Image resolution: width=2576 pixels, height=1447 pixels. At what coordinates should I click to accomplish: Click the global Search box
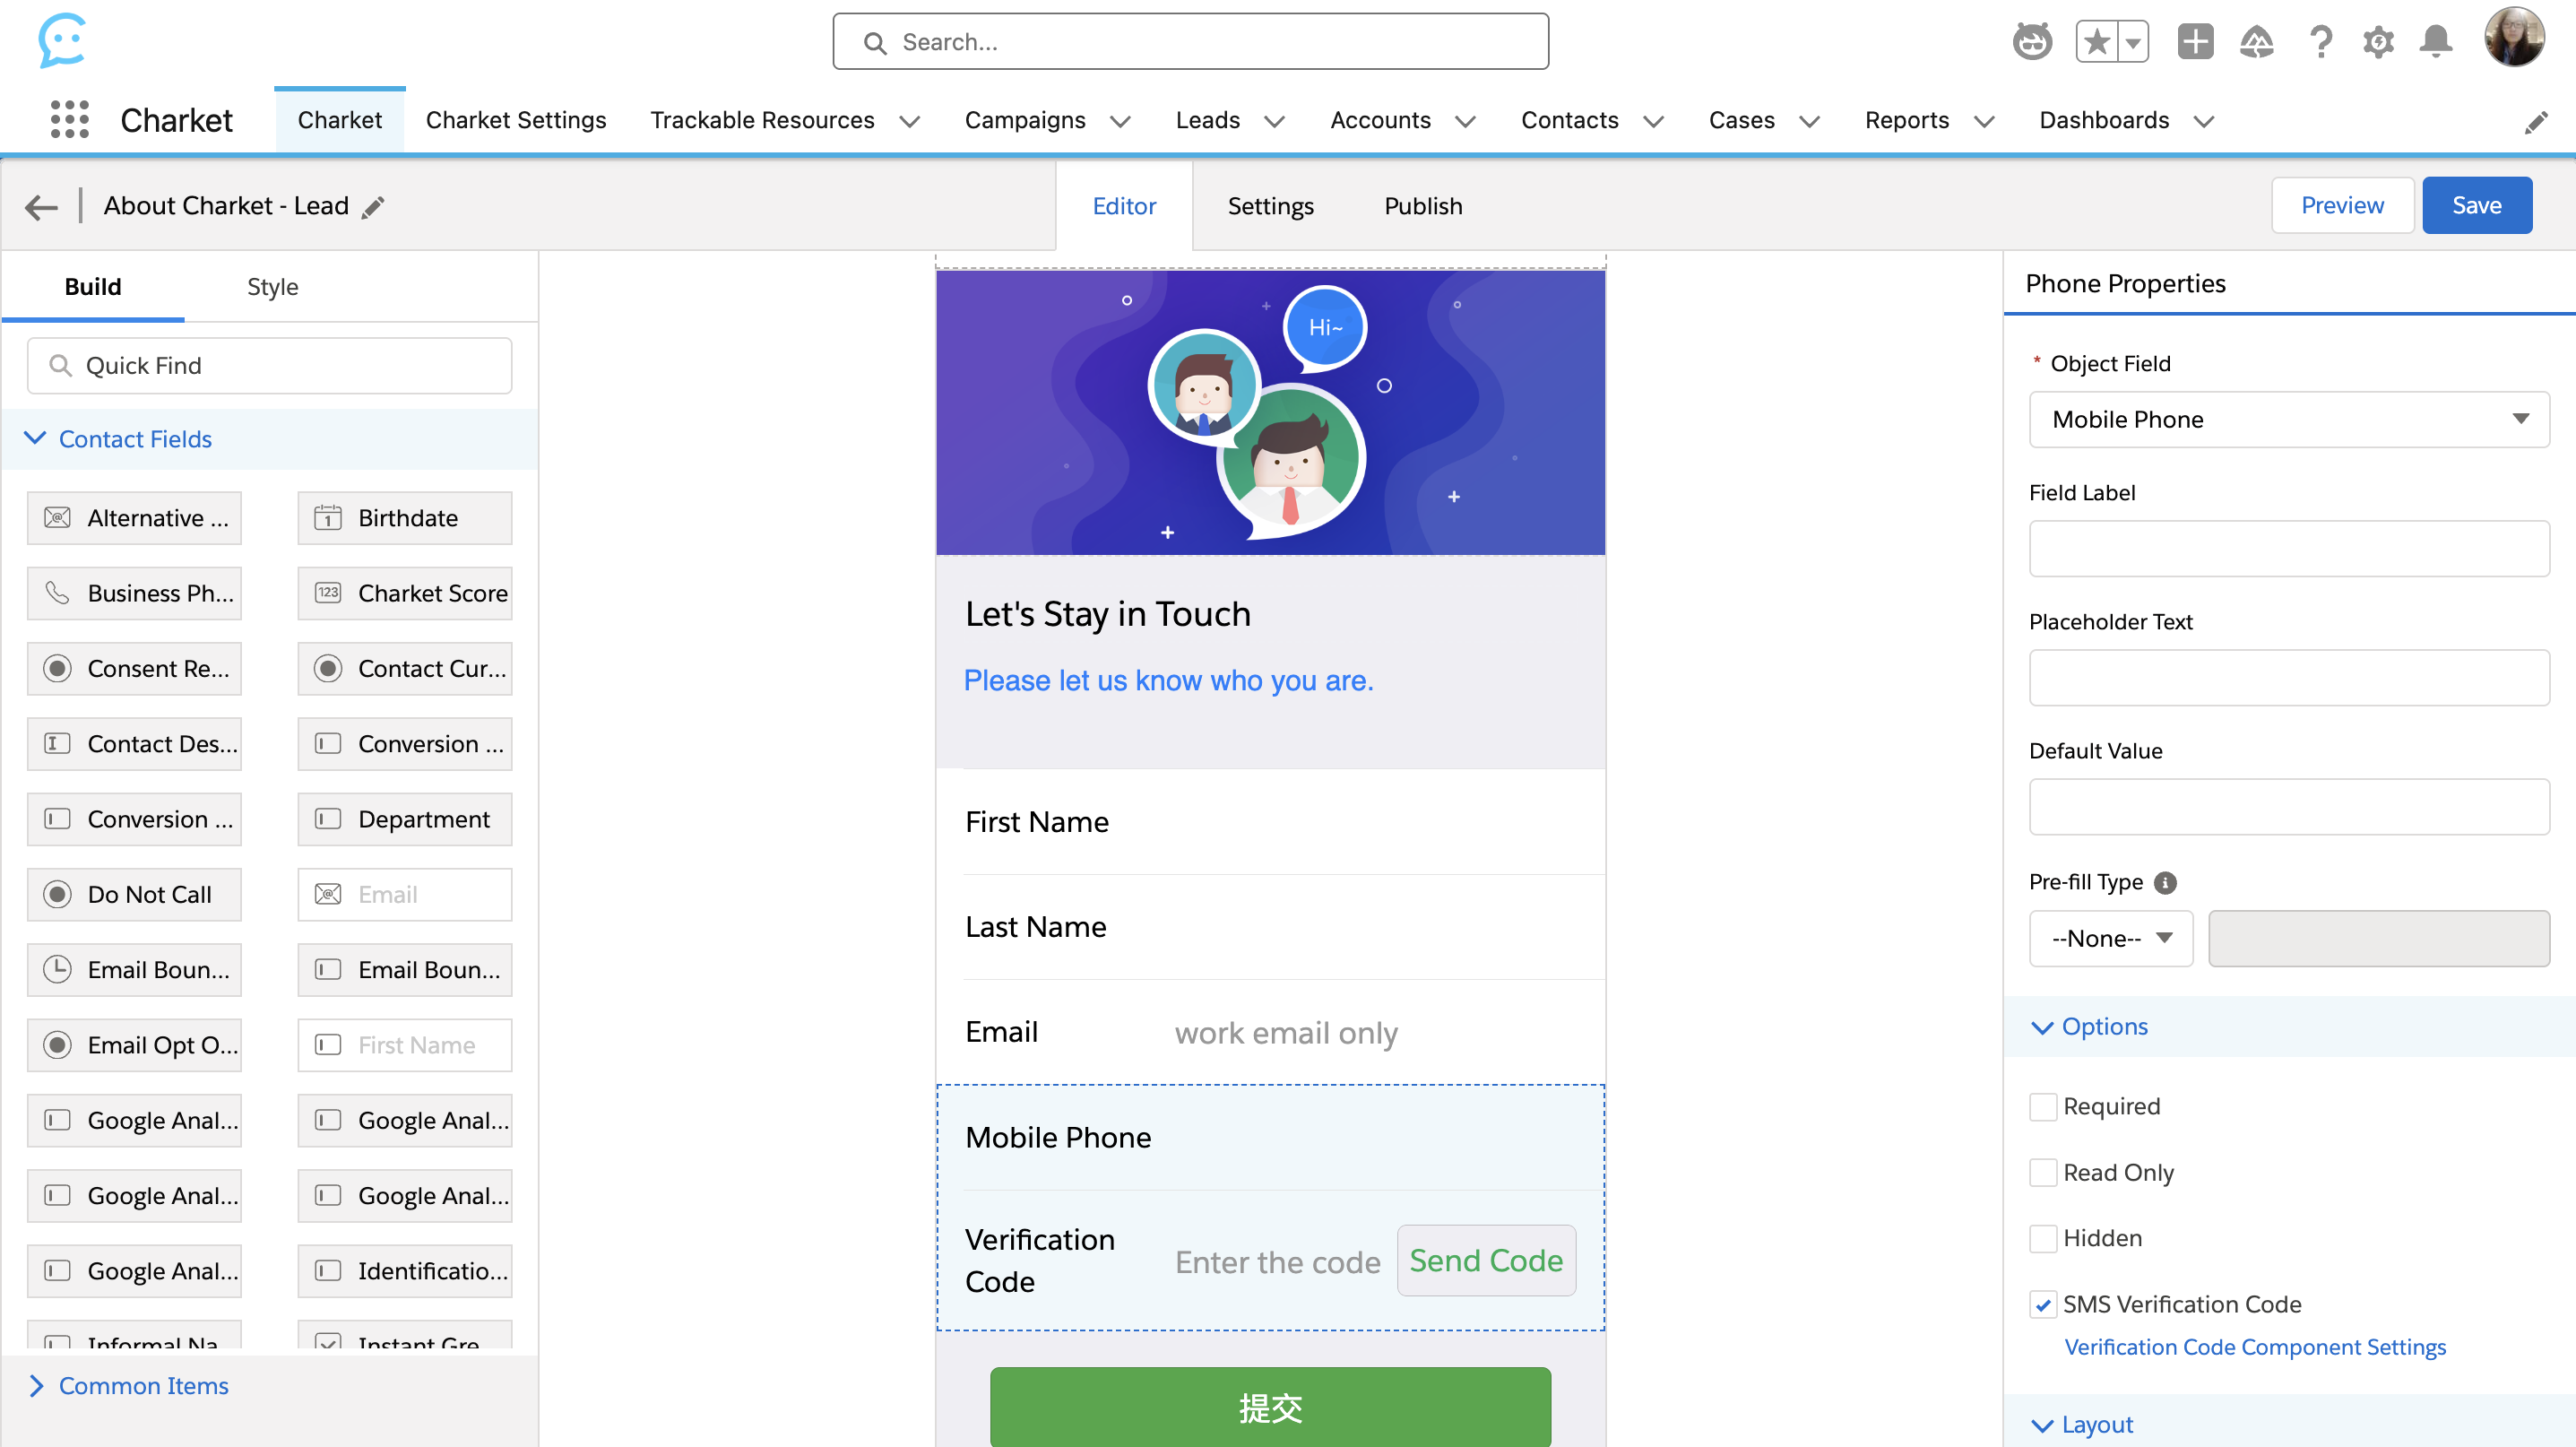click(x=1190, y=41)
